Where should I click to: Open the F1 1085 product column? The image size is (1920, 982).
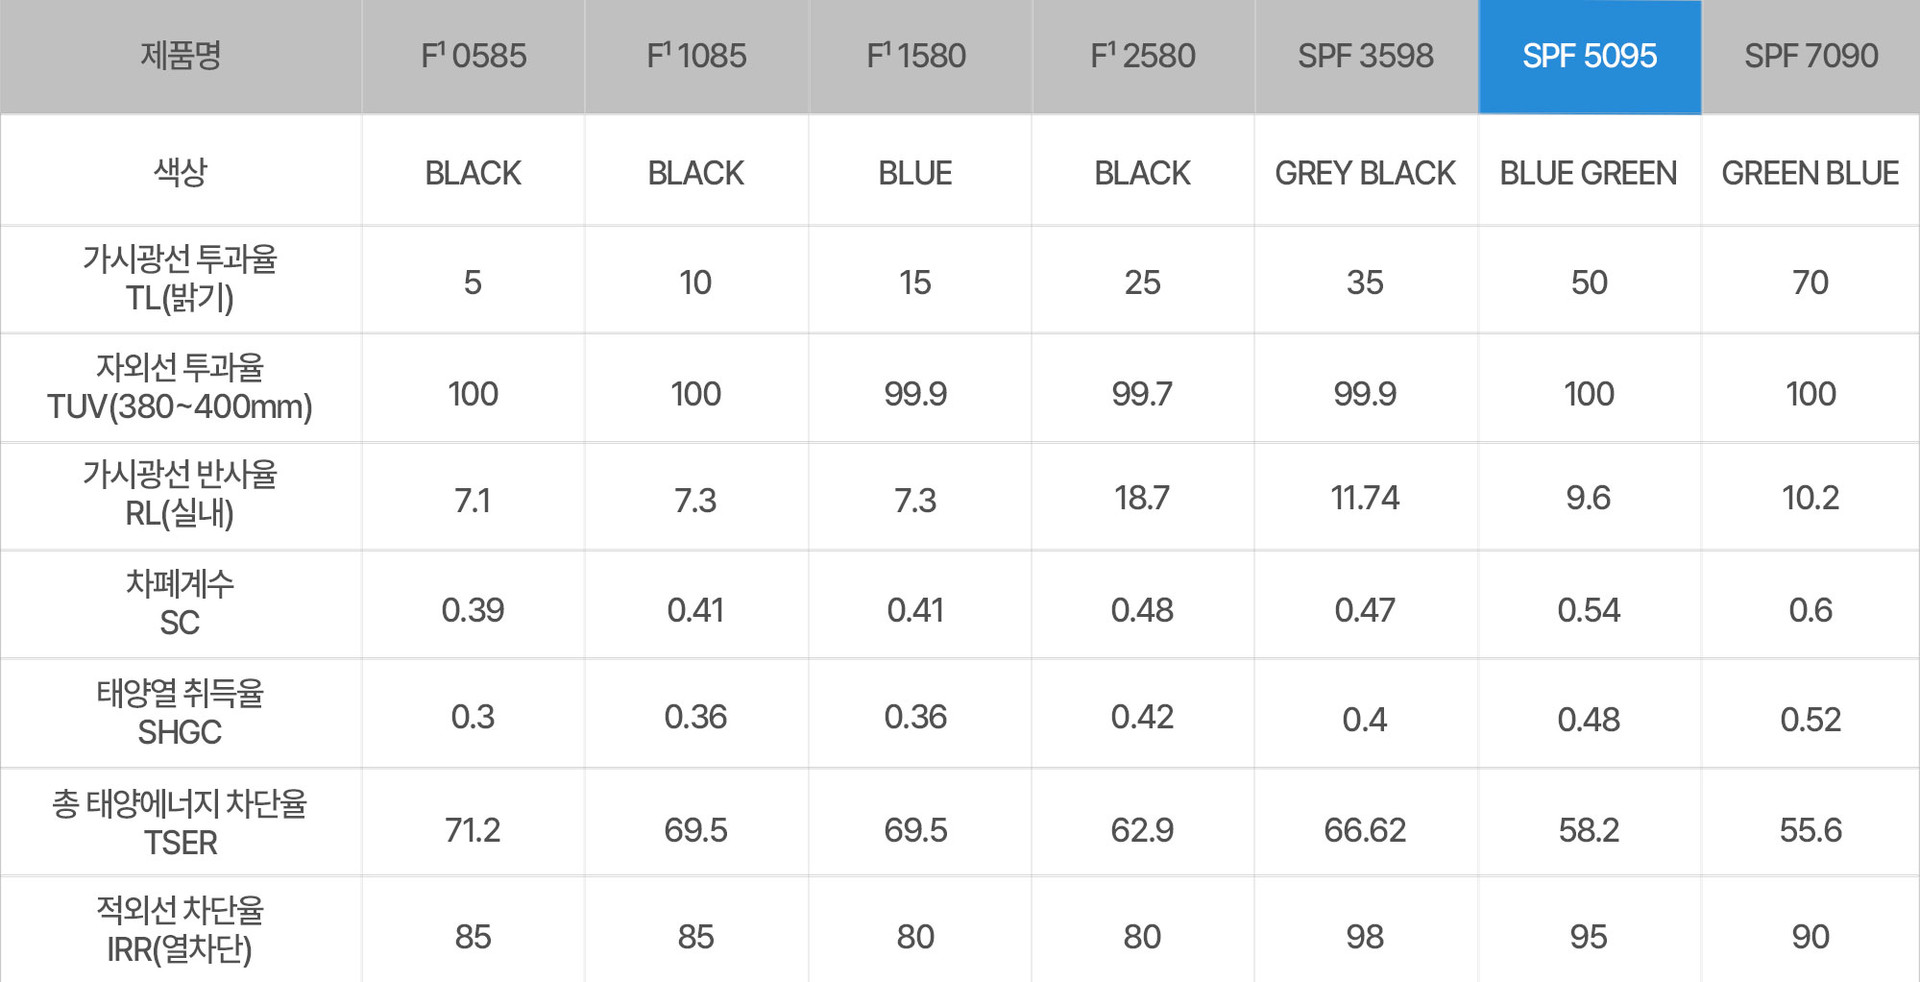(x=696, y=57)
